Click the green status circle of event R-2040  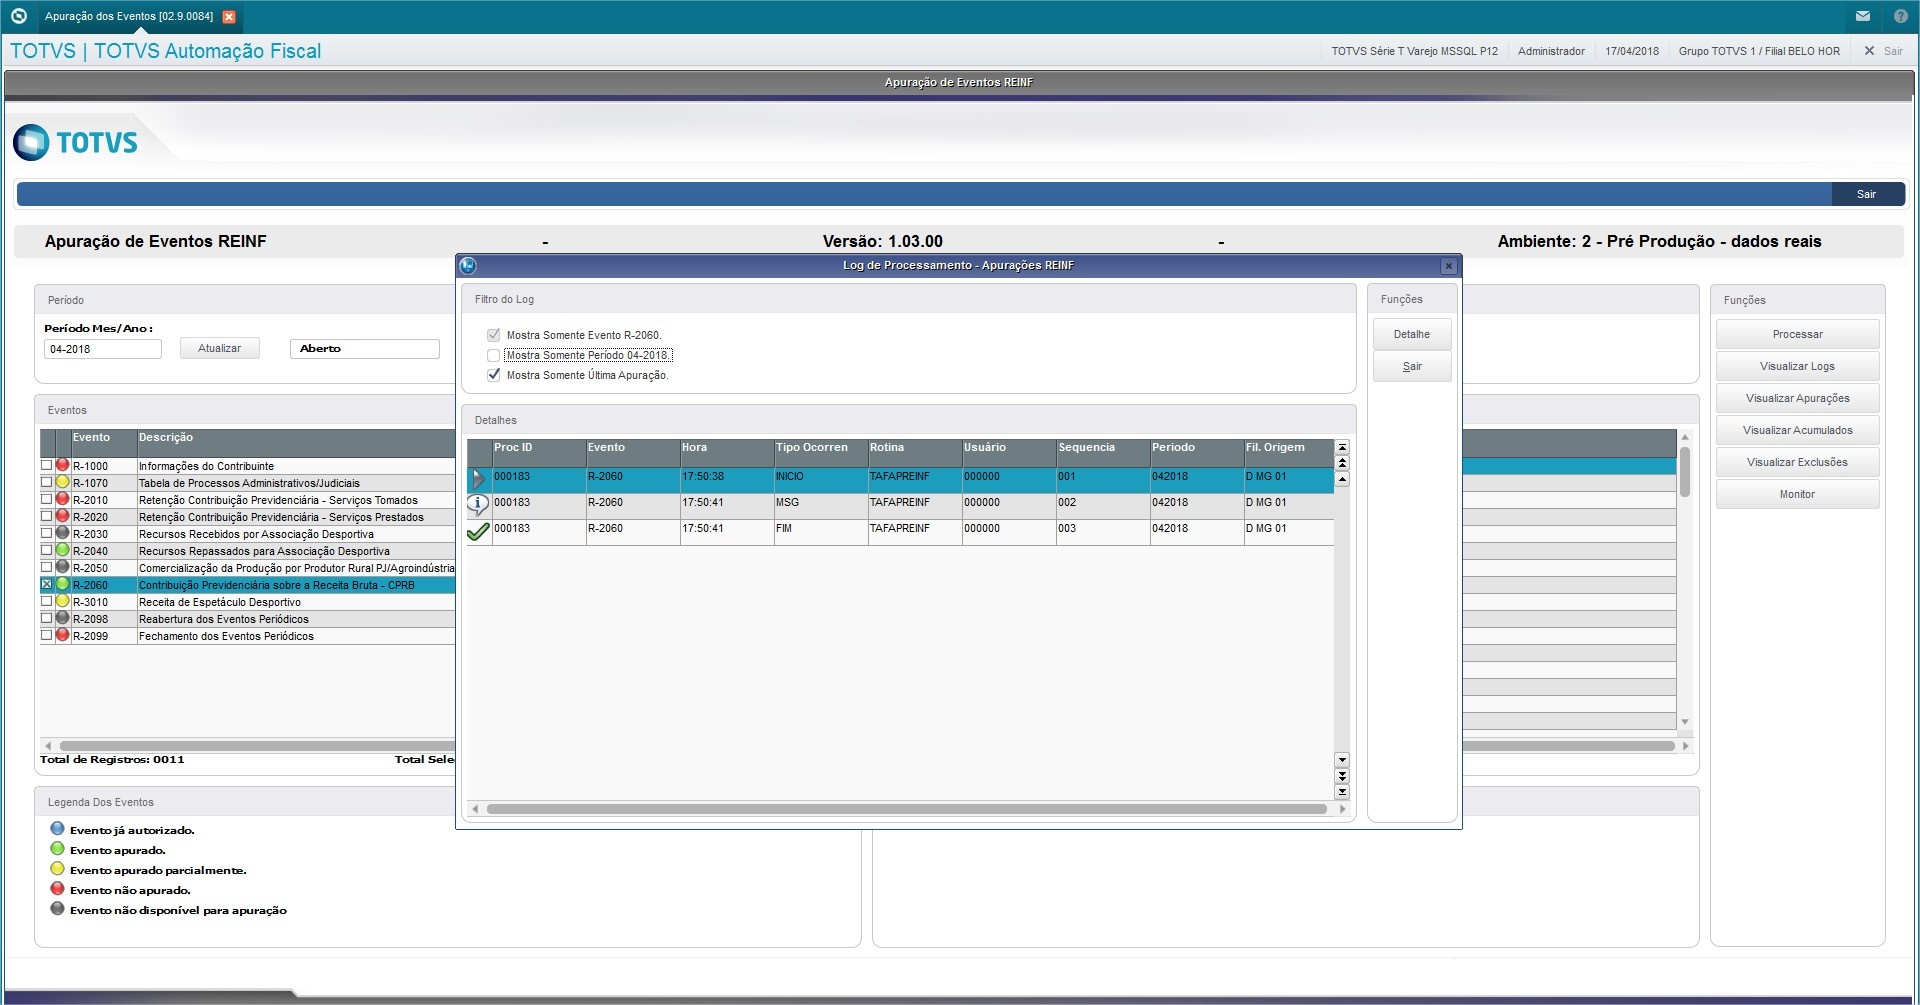[62, 551]
